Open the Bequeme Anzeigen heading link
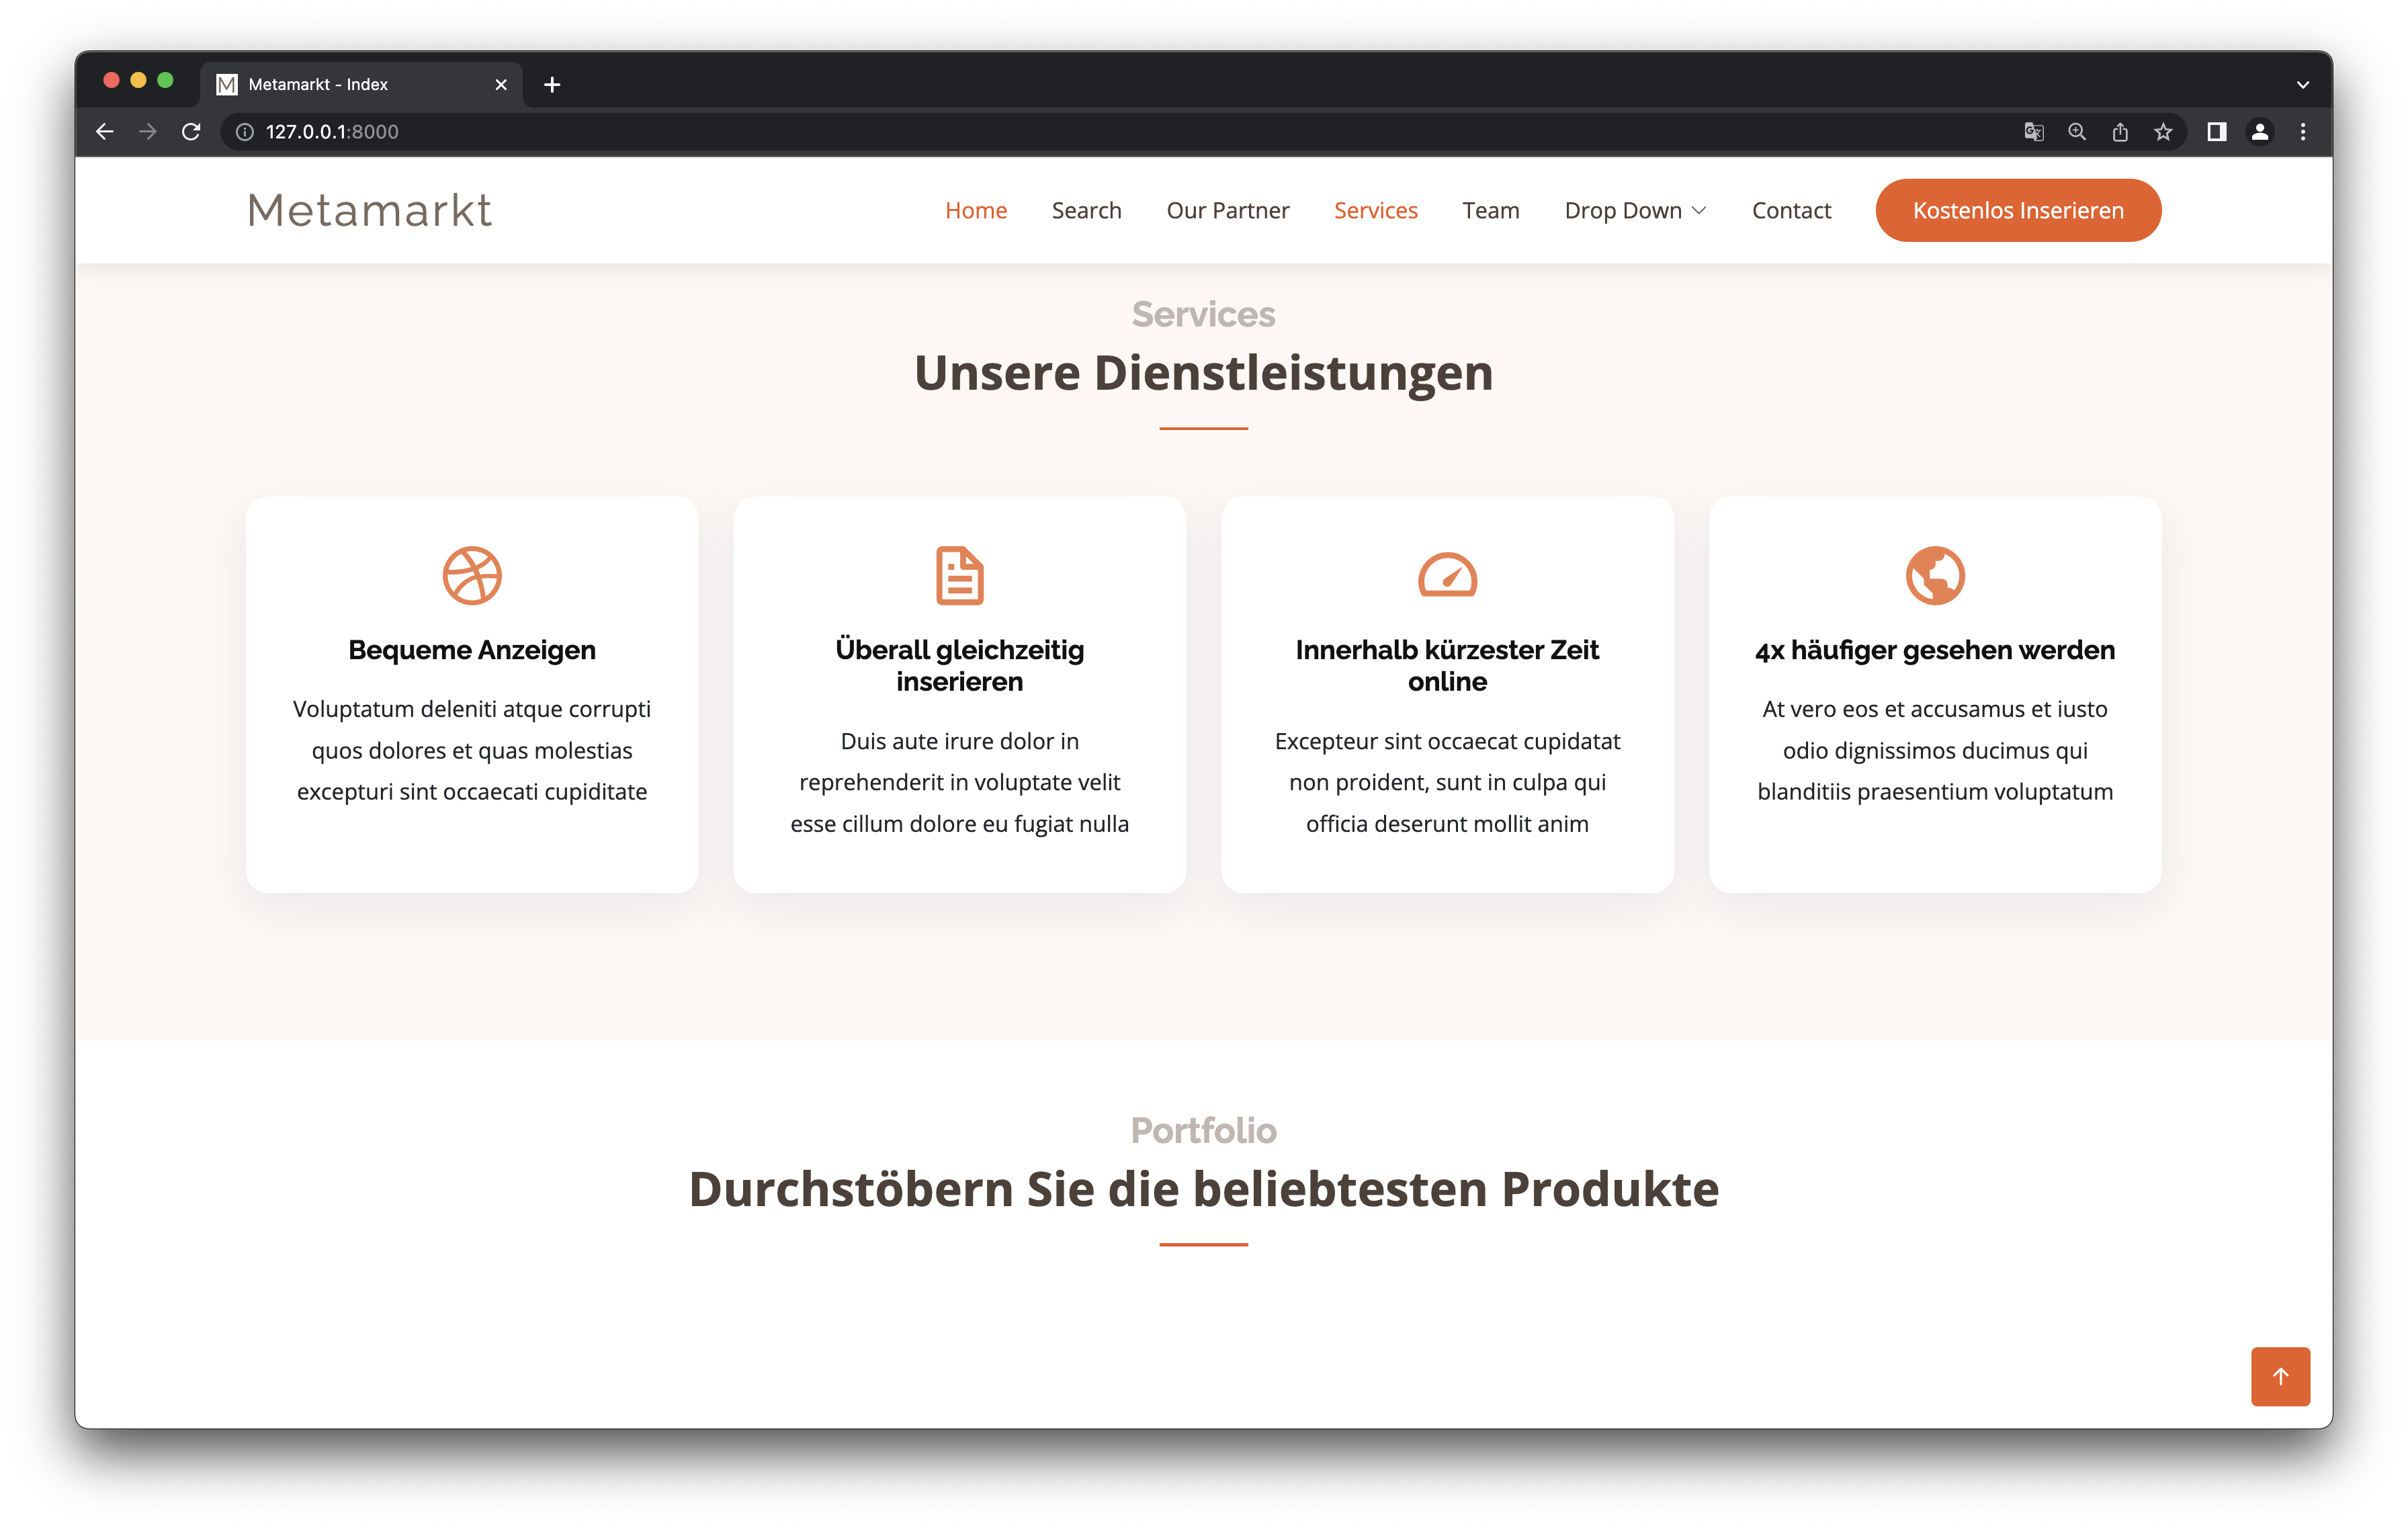 (x=472, y=650)
